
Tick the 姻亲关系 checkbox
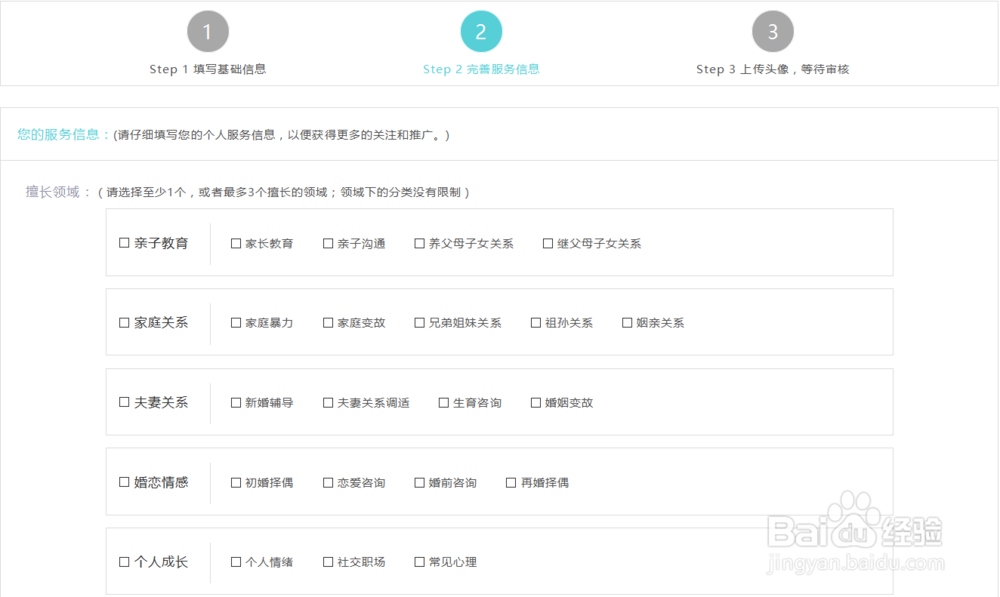tap(627, 323)
